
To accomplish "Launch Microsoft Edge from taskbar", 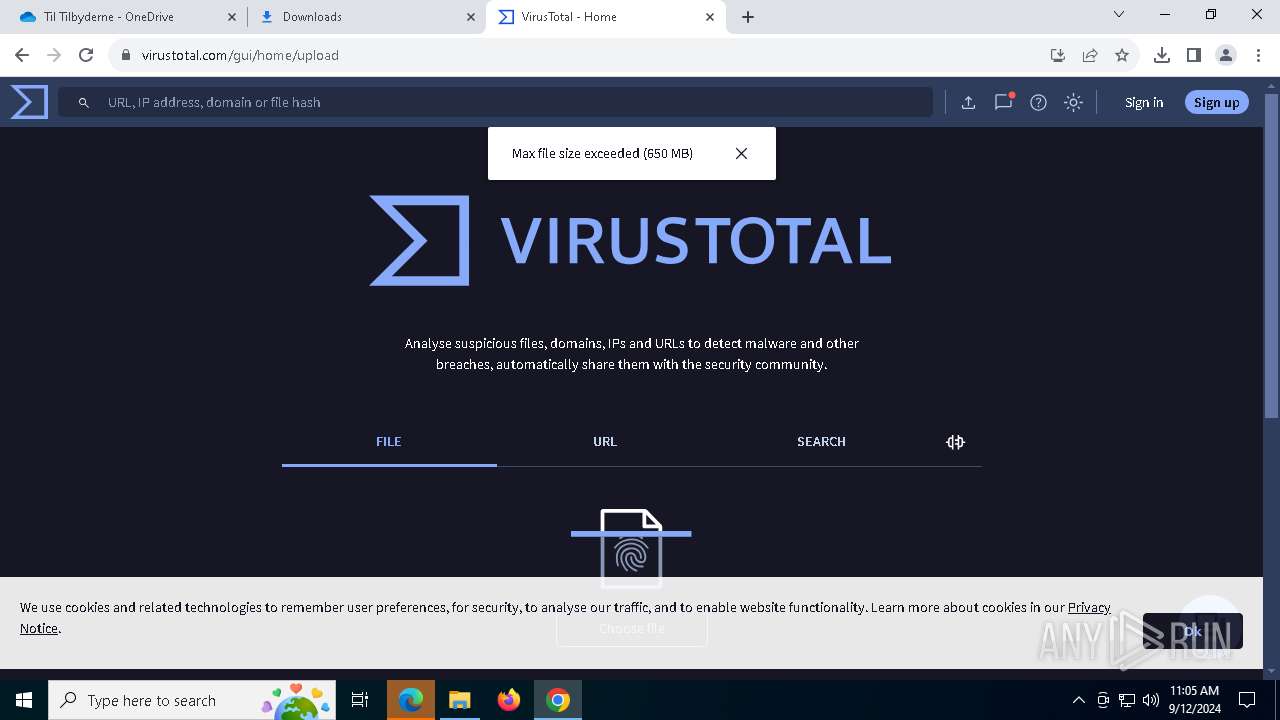I will tap(411, 700).
